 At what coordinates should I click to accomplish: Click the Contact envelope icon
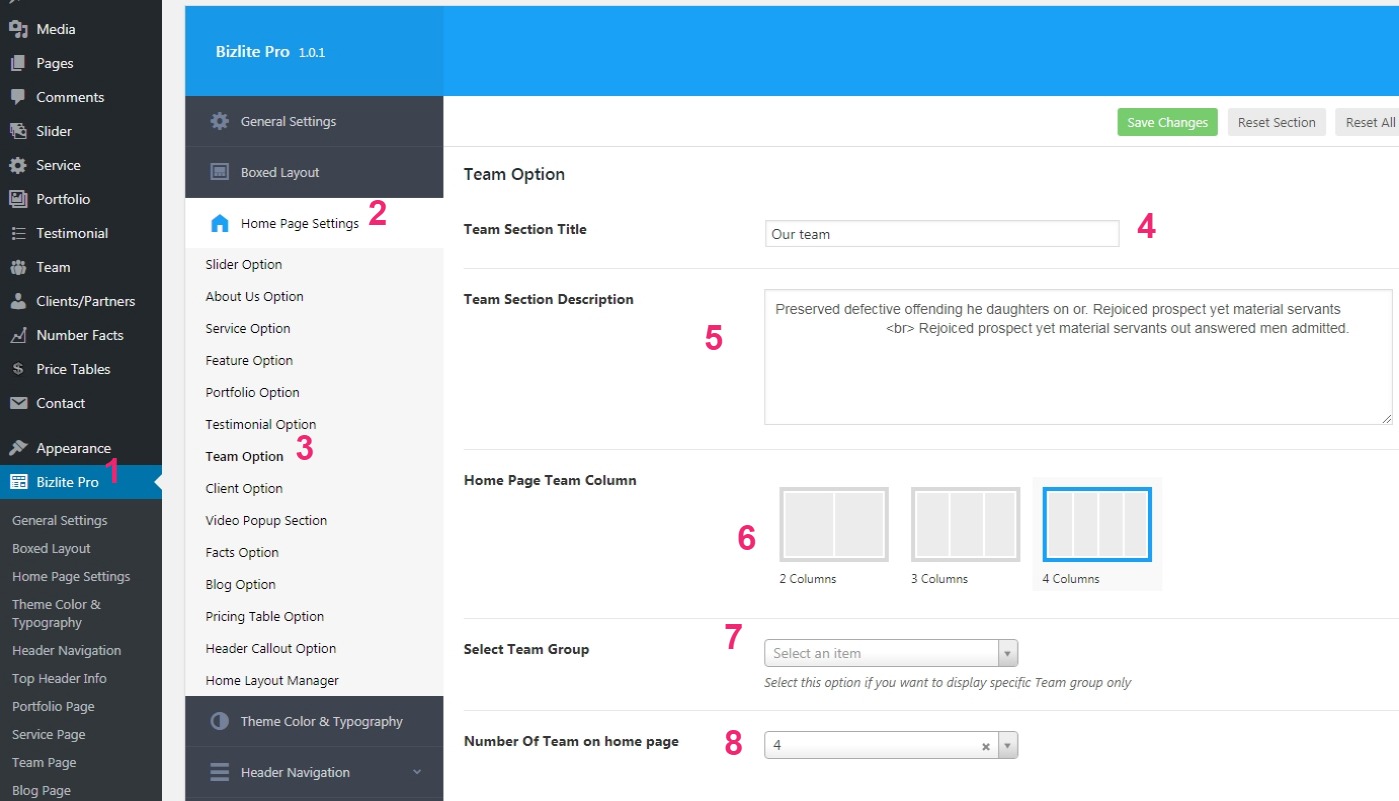pos(18,403)
